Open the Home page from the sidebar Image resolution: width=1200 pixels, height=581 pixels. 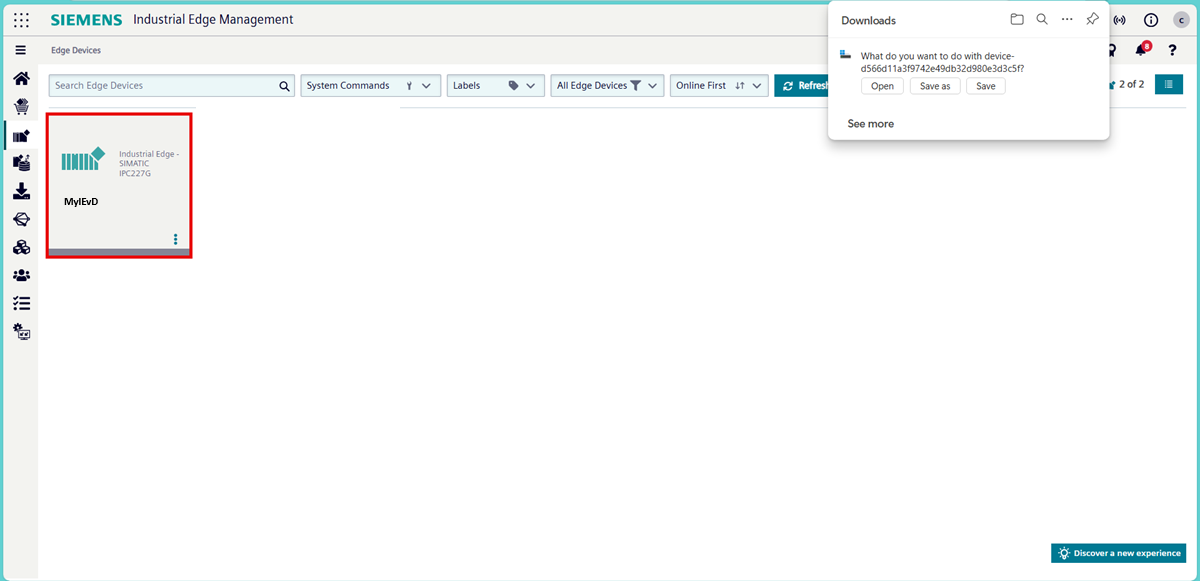point(20,78)
